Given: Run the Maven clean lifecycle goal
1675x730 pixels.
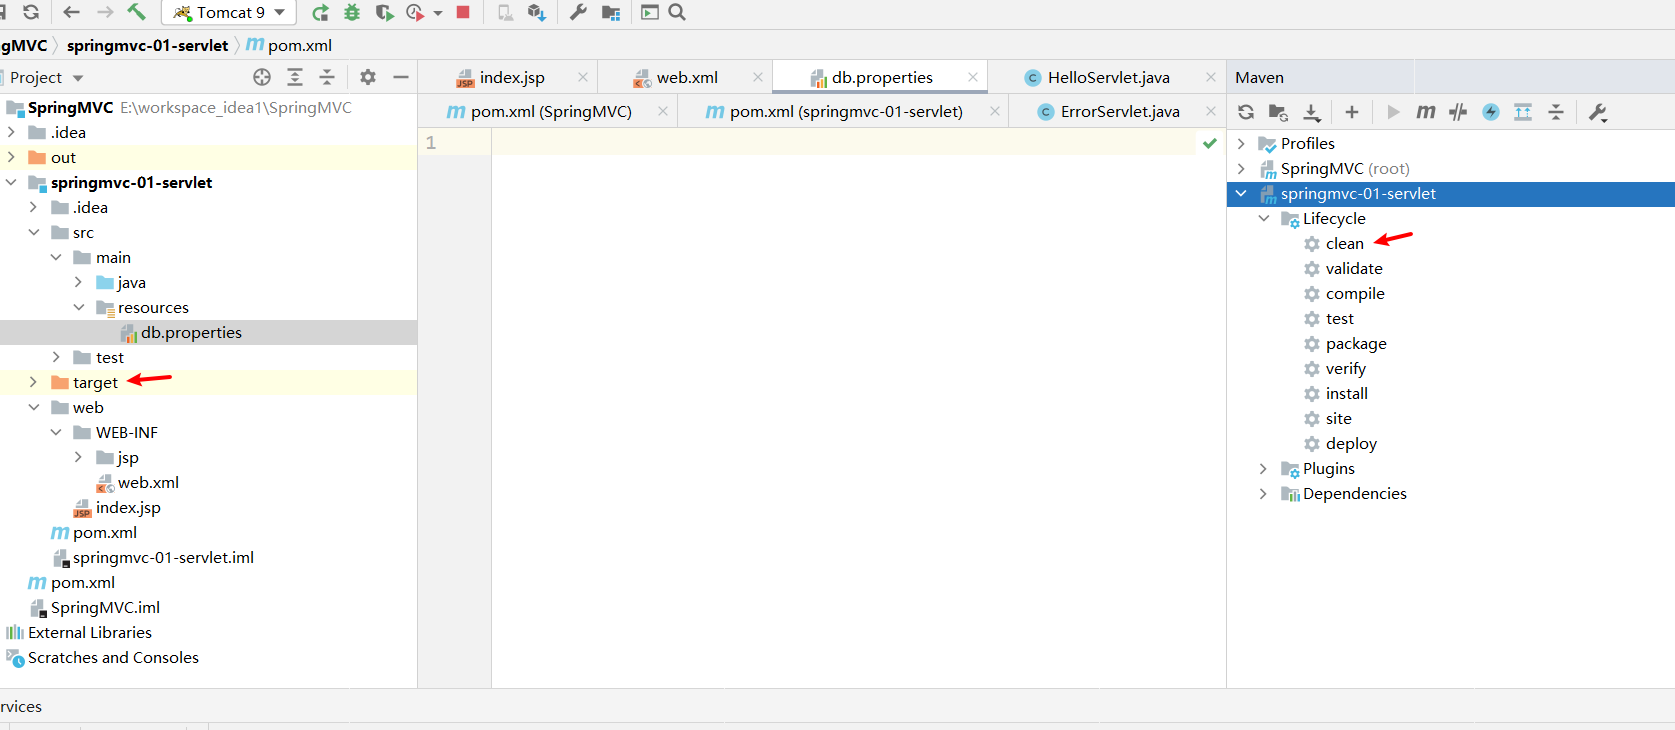Looking at the screenshot, I should pos(1344,243).
